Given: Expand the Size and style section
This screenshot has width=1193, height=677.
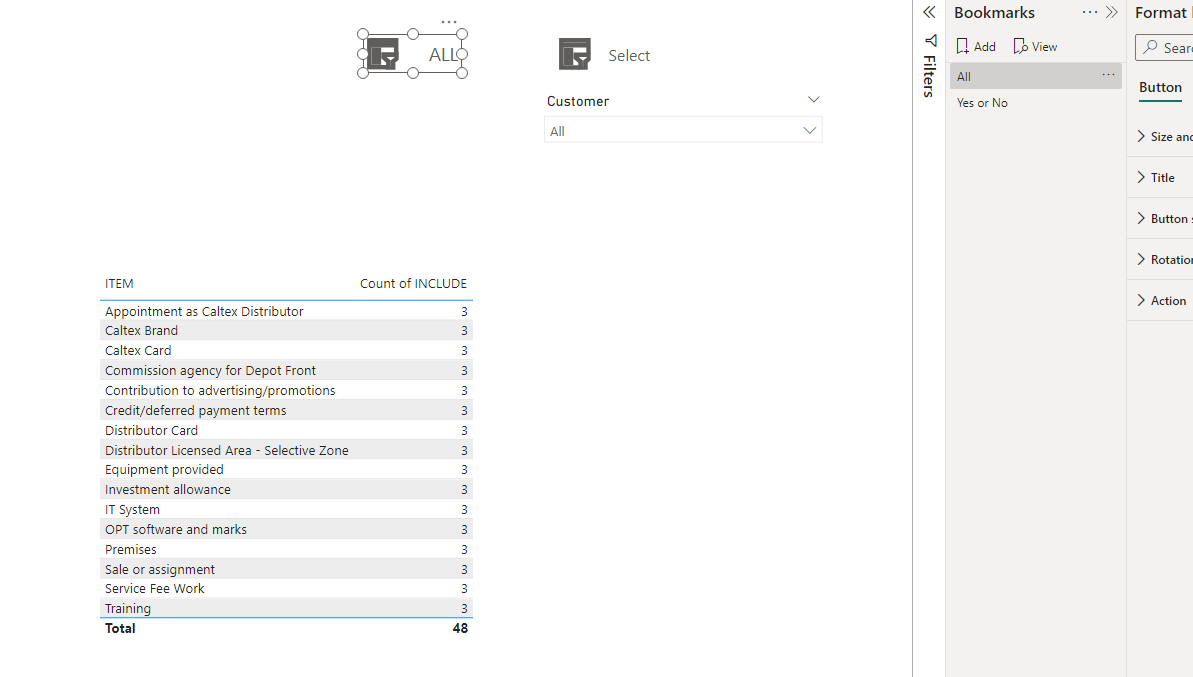Looking at the screenshot, I should [x=1141, y=136].
